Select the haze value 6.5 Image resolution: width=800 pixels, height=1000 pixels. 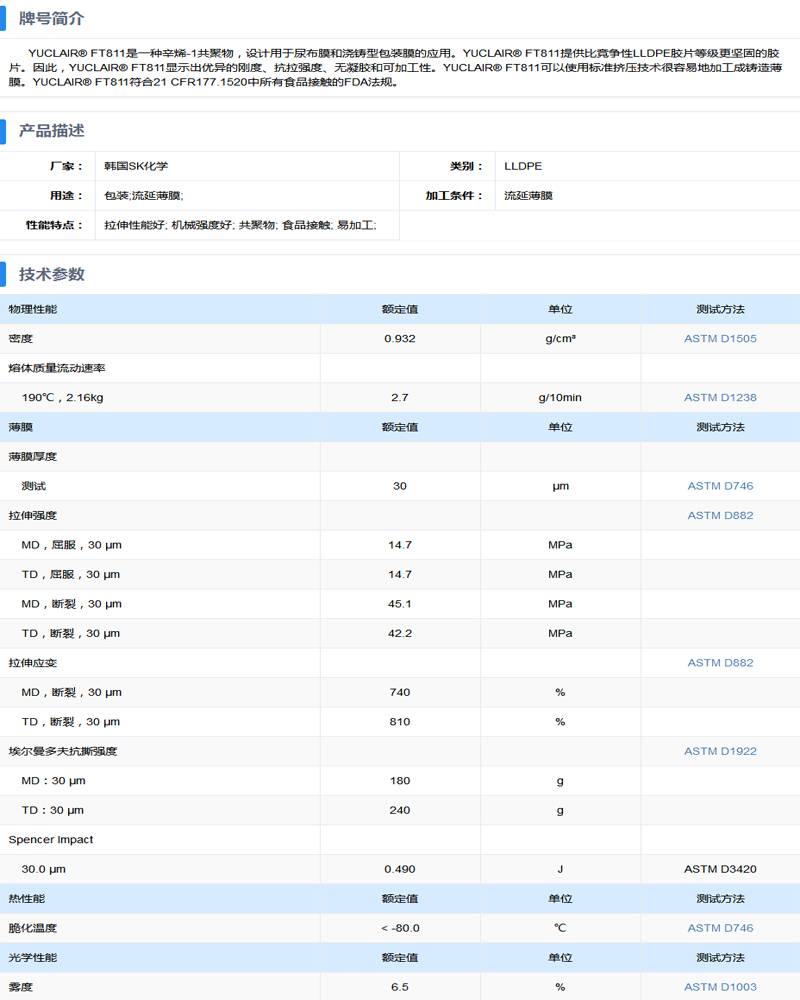pos(400,987)
